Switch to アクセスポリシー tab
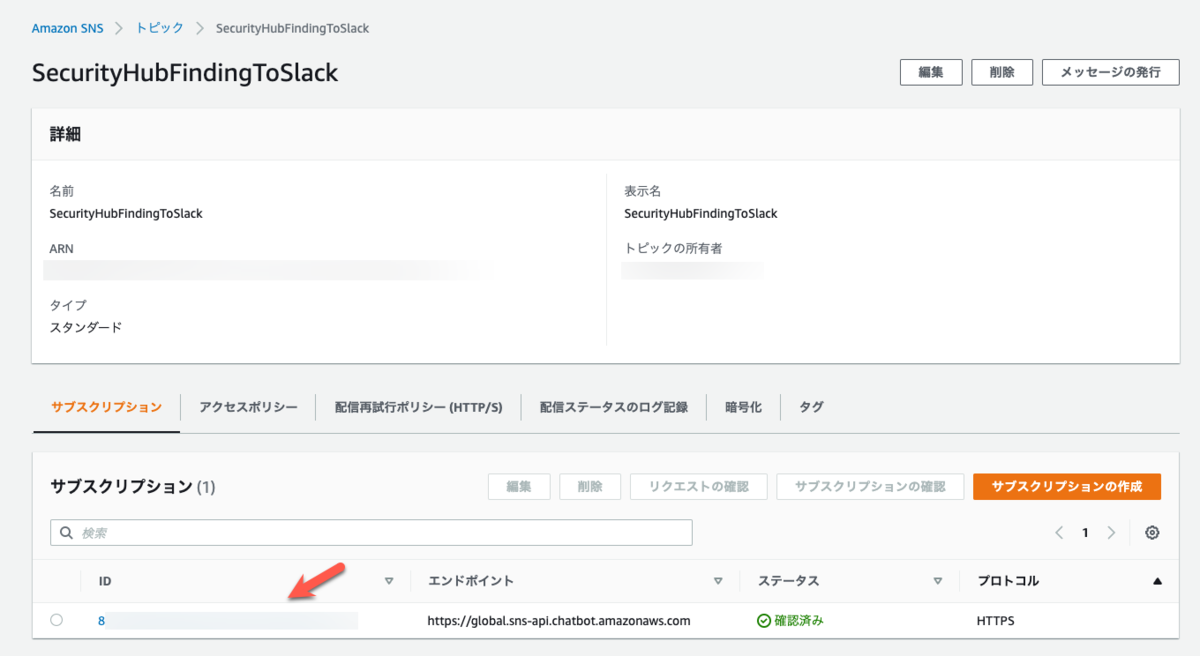This screenshot has height=656, width=1200. coord(248,407)
